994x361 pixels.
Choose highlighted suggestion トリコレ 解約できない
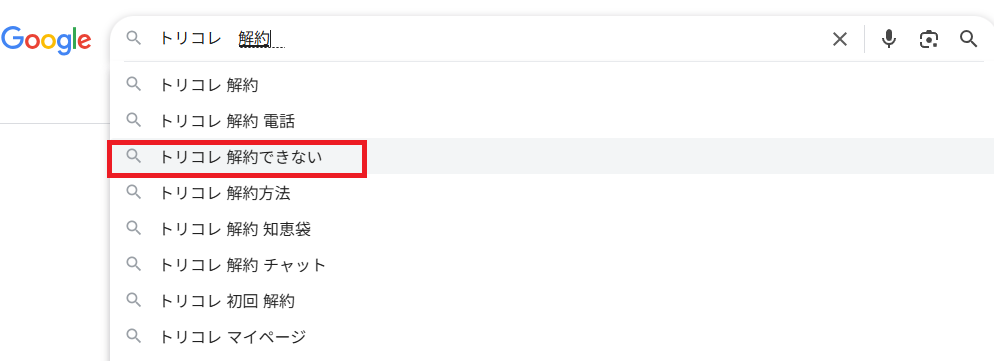[x=550, y=156]
